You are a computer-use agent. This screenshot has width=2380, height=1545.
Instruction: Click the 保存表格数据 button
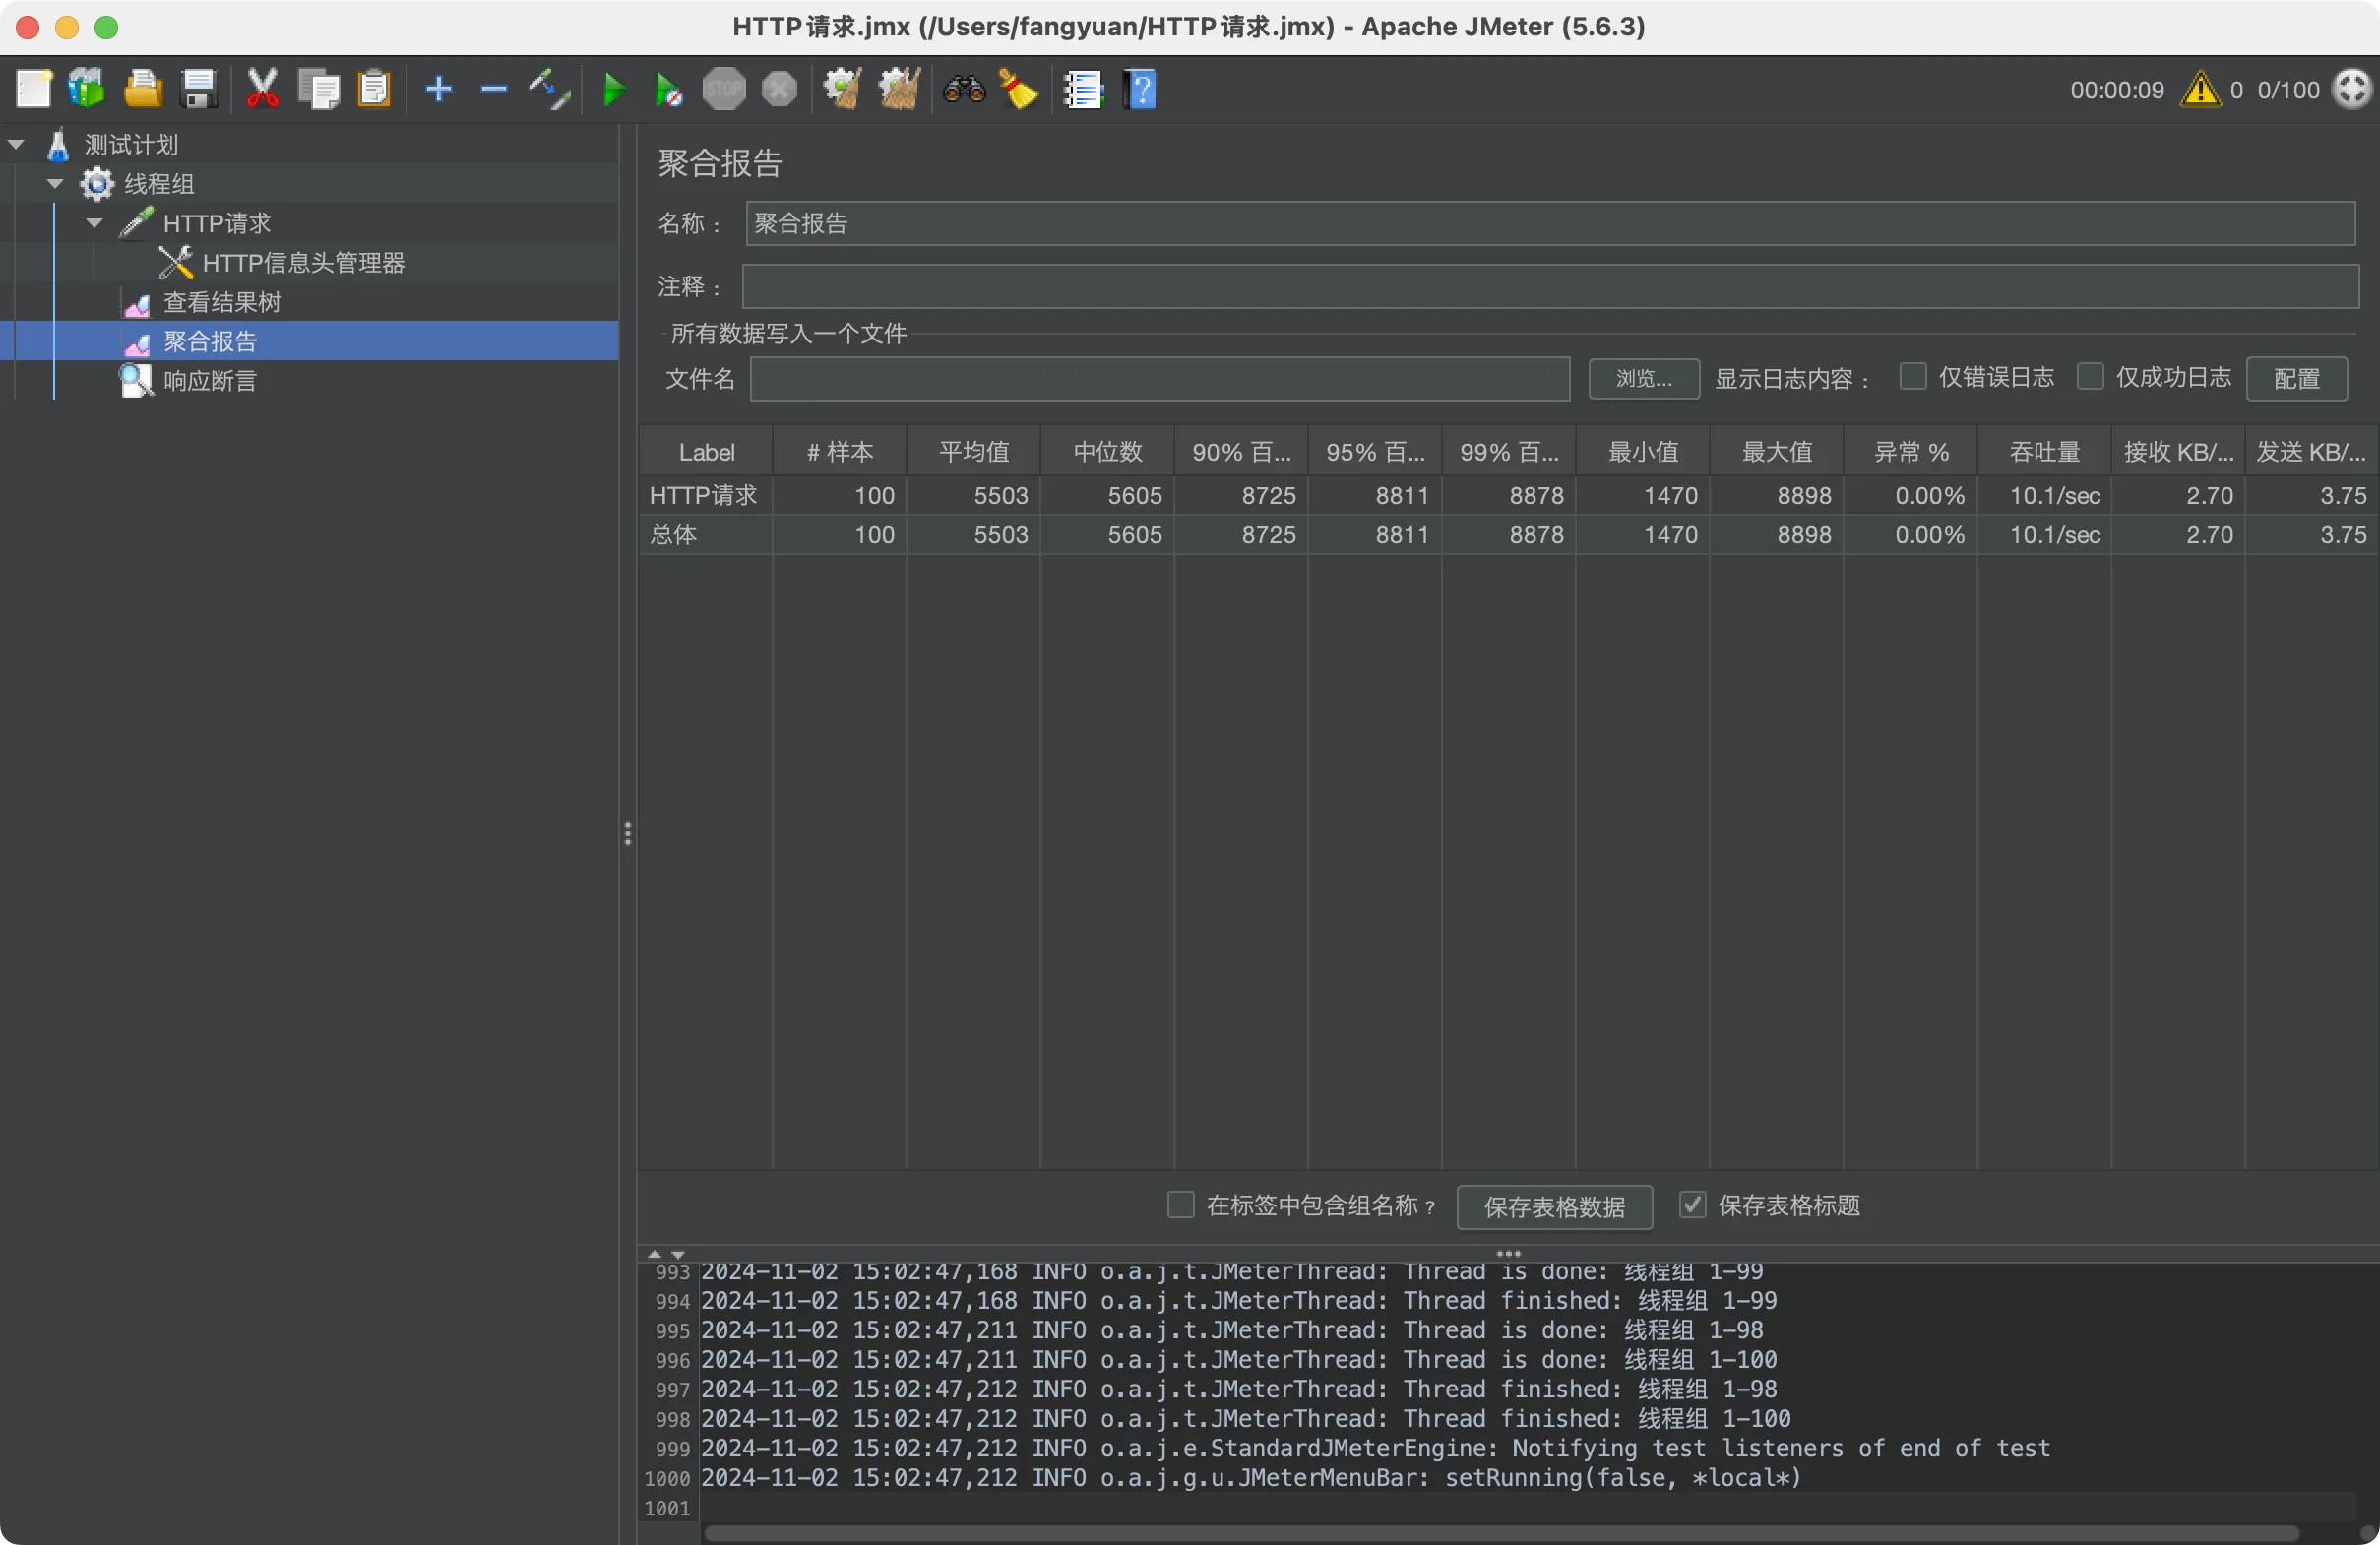[1554, 1207]
